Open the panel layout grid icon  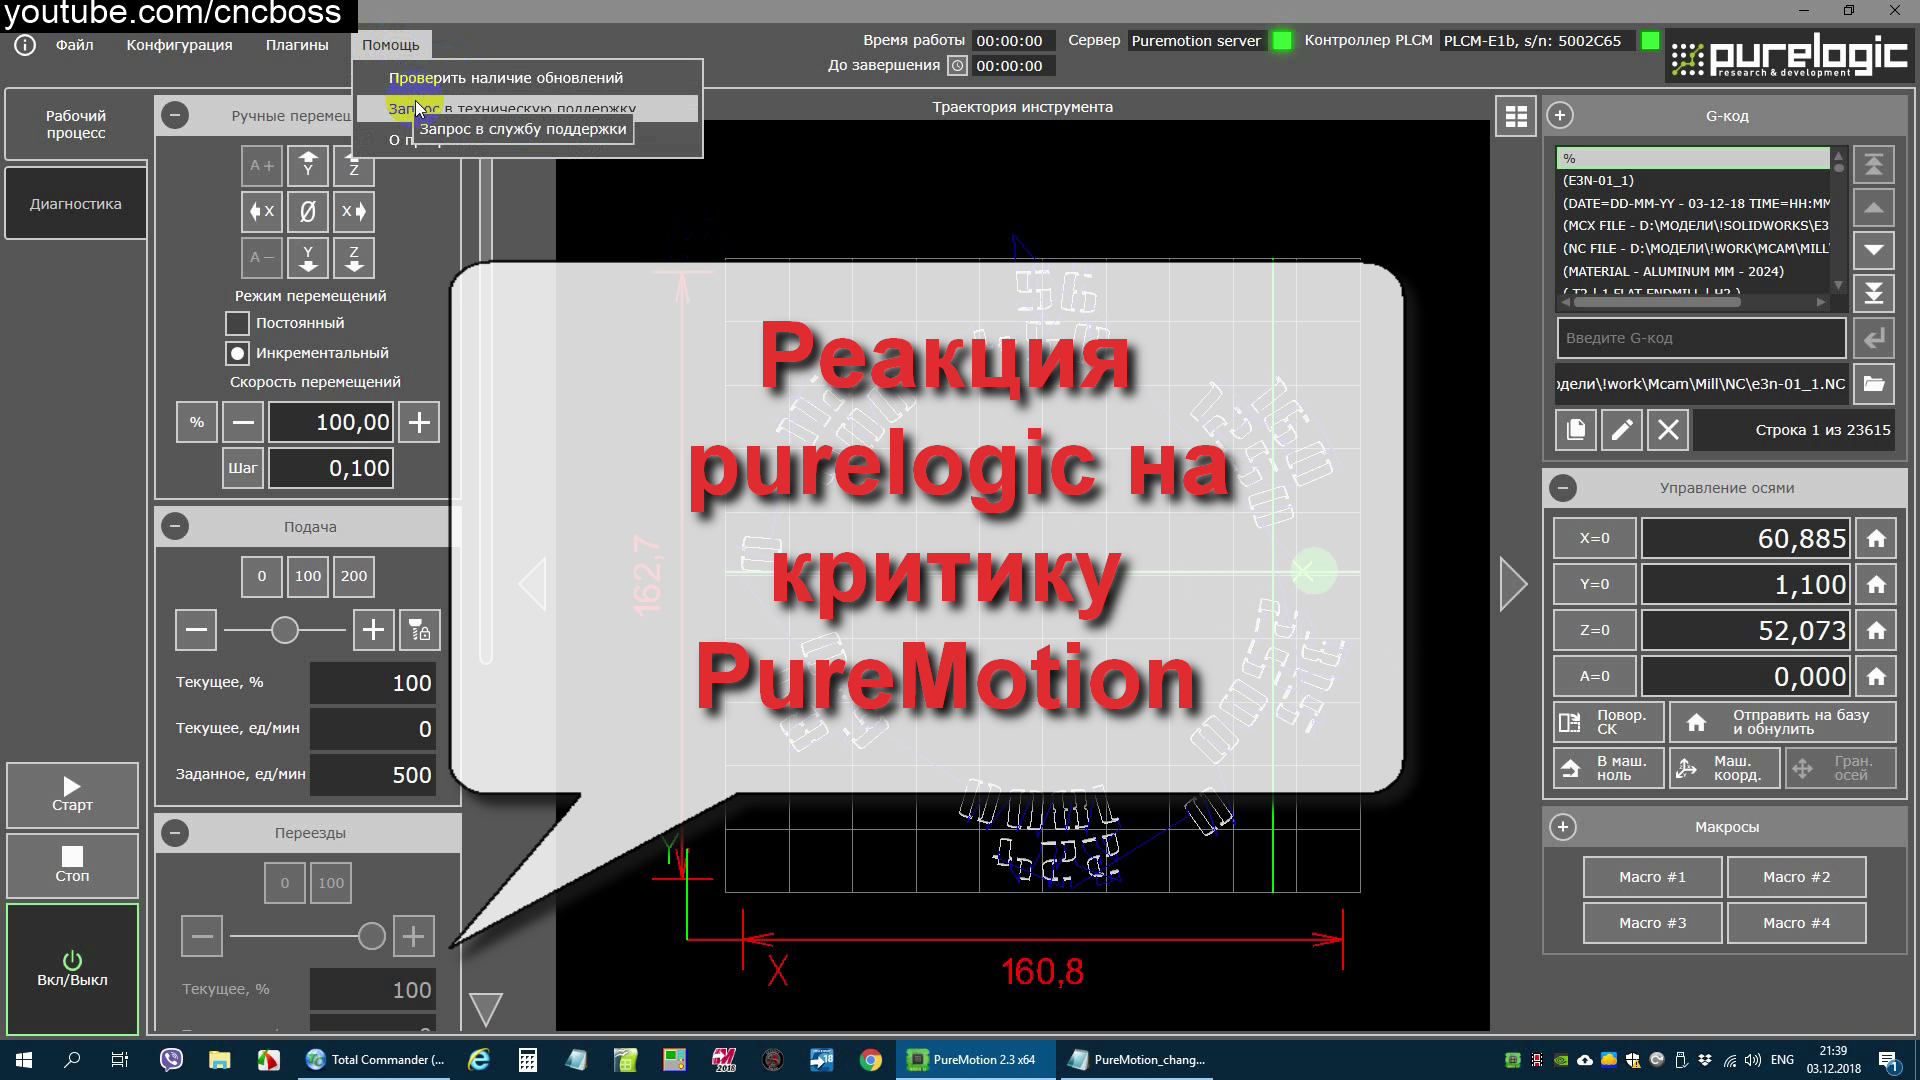(x=1516, y=116)
